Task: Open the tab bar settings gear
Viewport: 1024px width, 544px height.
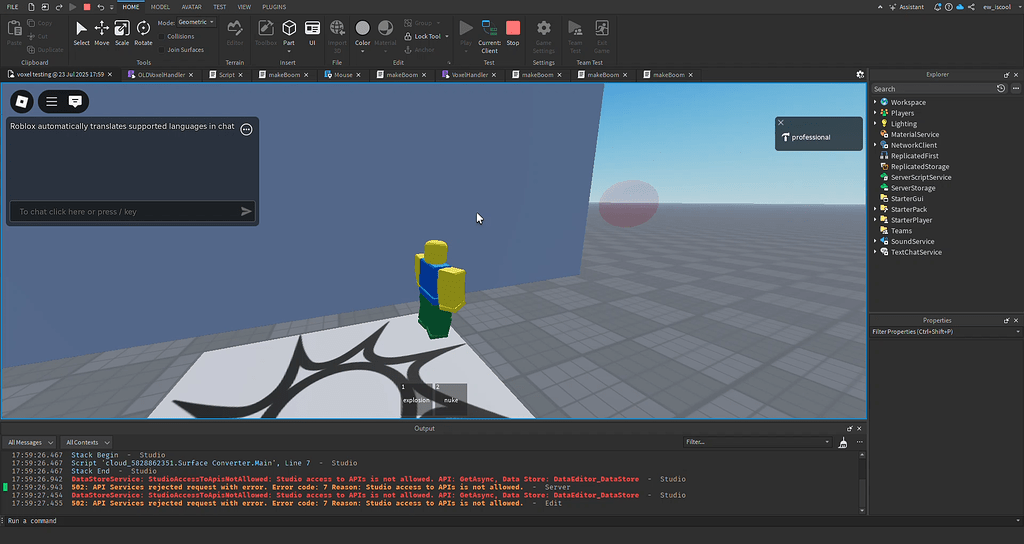Action: [x=860, y=74]
